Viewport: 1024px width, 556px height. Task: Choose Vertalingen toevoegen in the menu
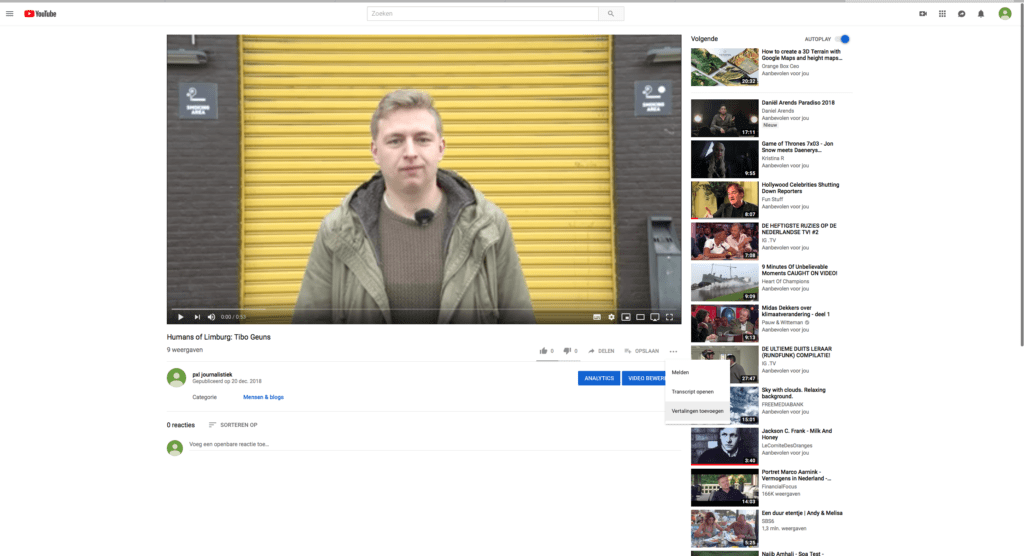698,411
